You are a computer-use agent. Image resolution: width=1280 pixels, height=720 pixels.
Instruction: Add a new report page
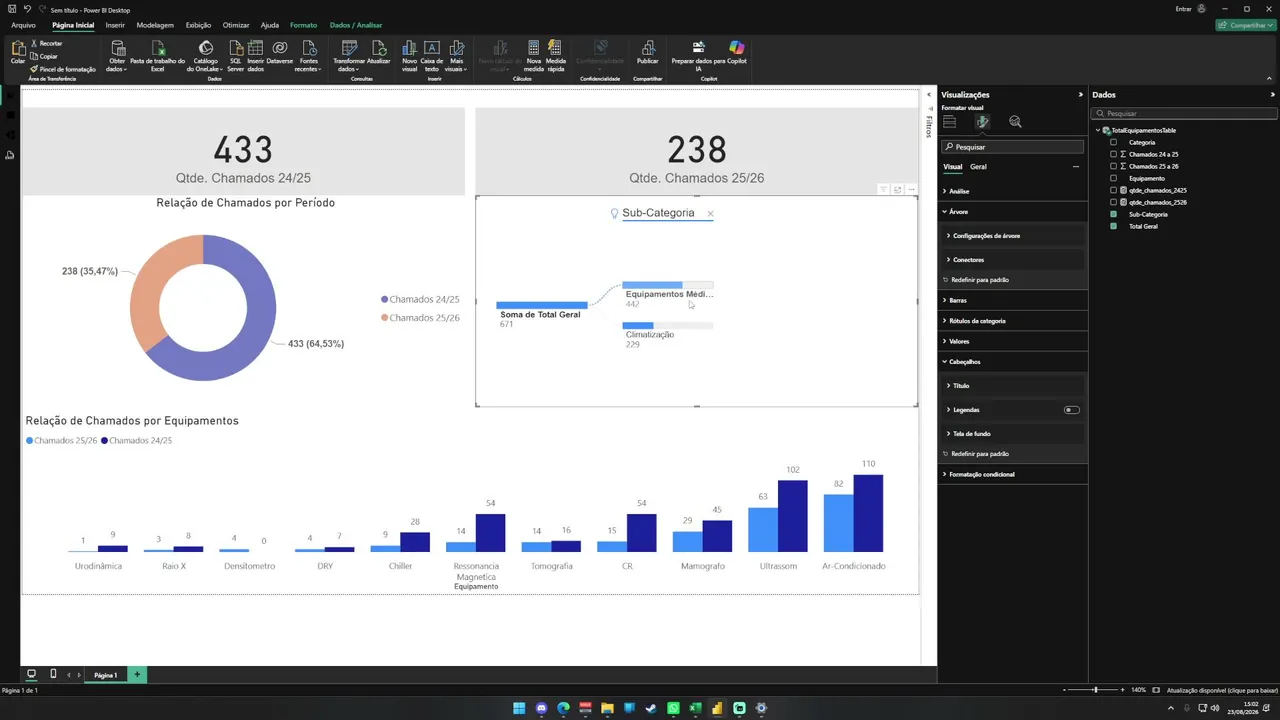[x=137, y=675]
